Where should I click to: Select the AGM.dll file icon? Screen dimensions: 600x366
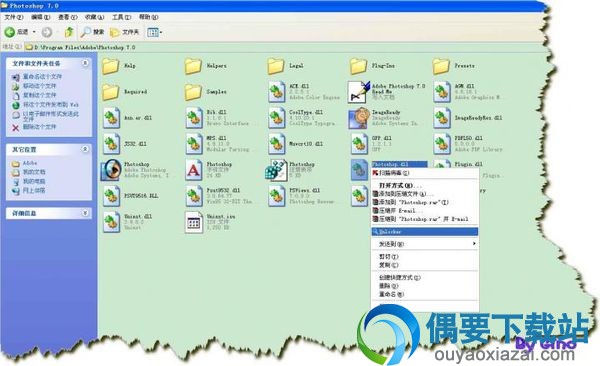click(x=442, y=92)
